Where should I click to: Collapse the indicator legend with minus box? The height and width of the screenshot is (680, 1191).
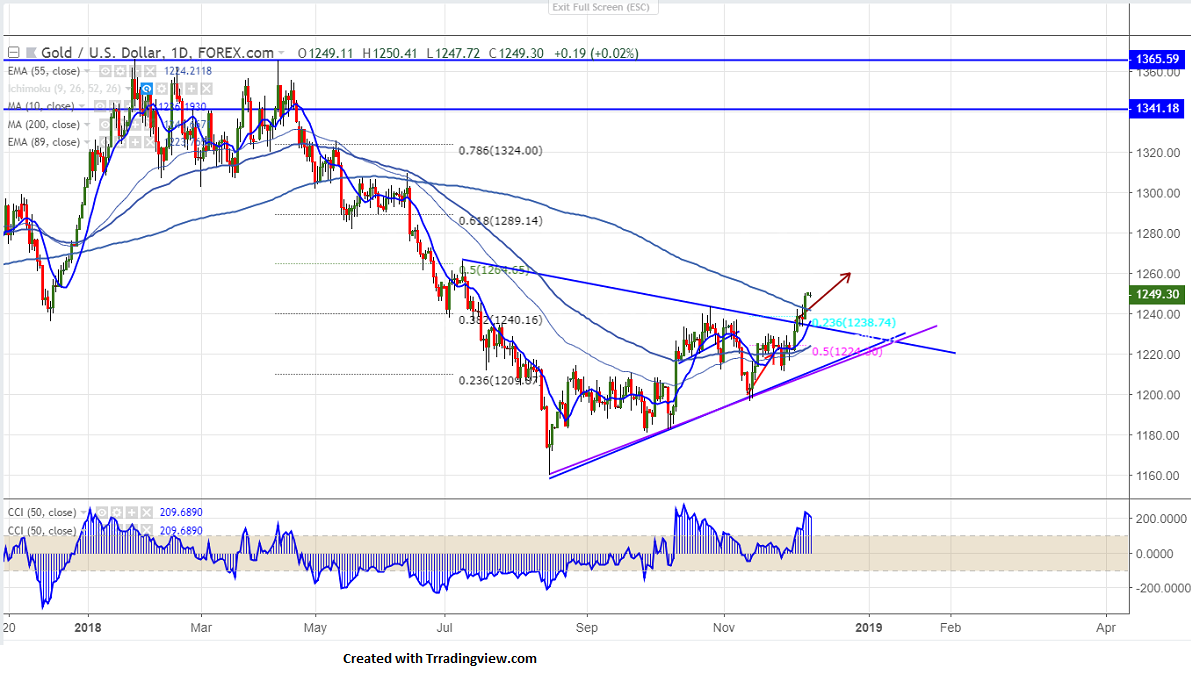click(14, 52)
